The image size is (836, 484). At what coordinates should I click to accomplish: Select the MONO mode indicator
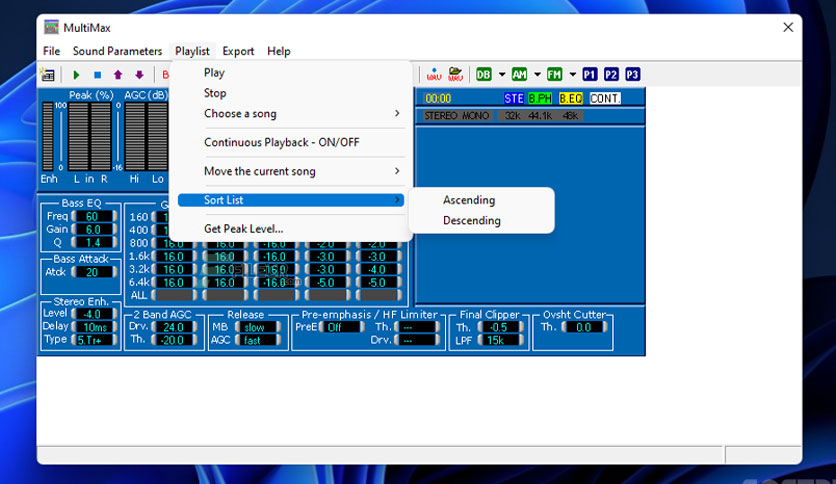(476, 116)
